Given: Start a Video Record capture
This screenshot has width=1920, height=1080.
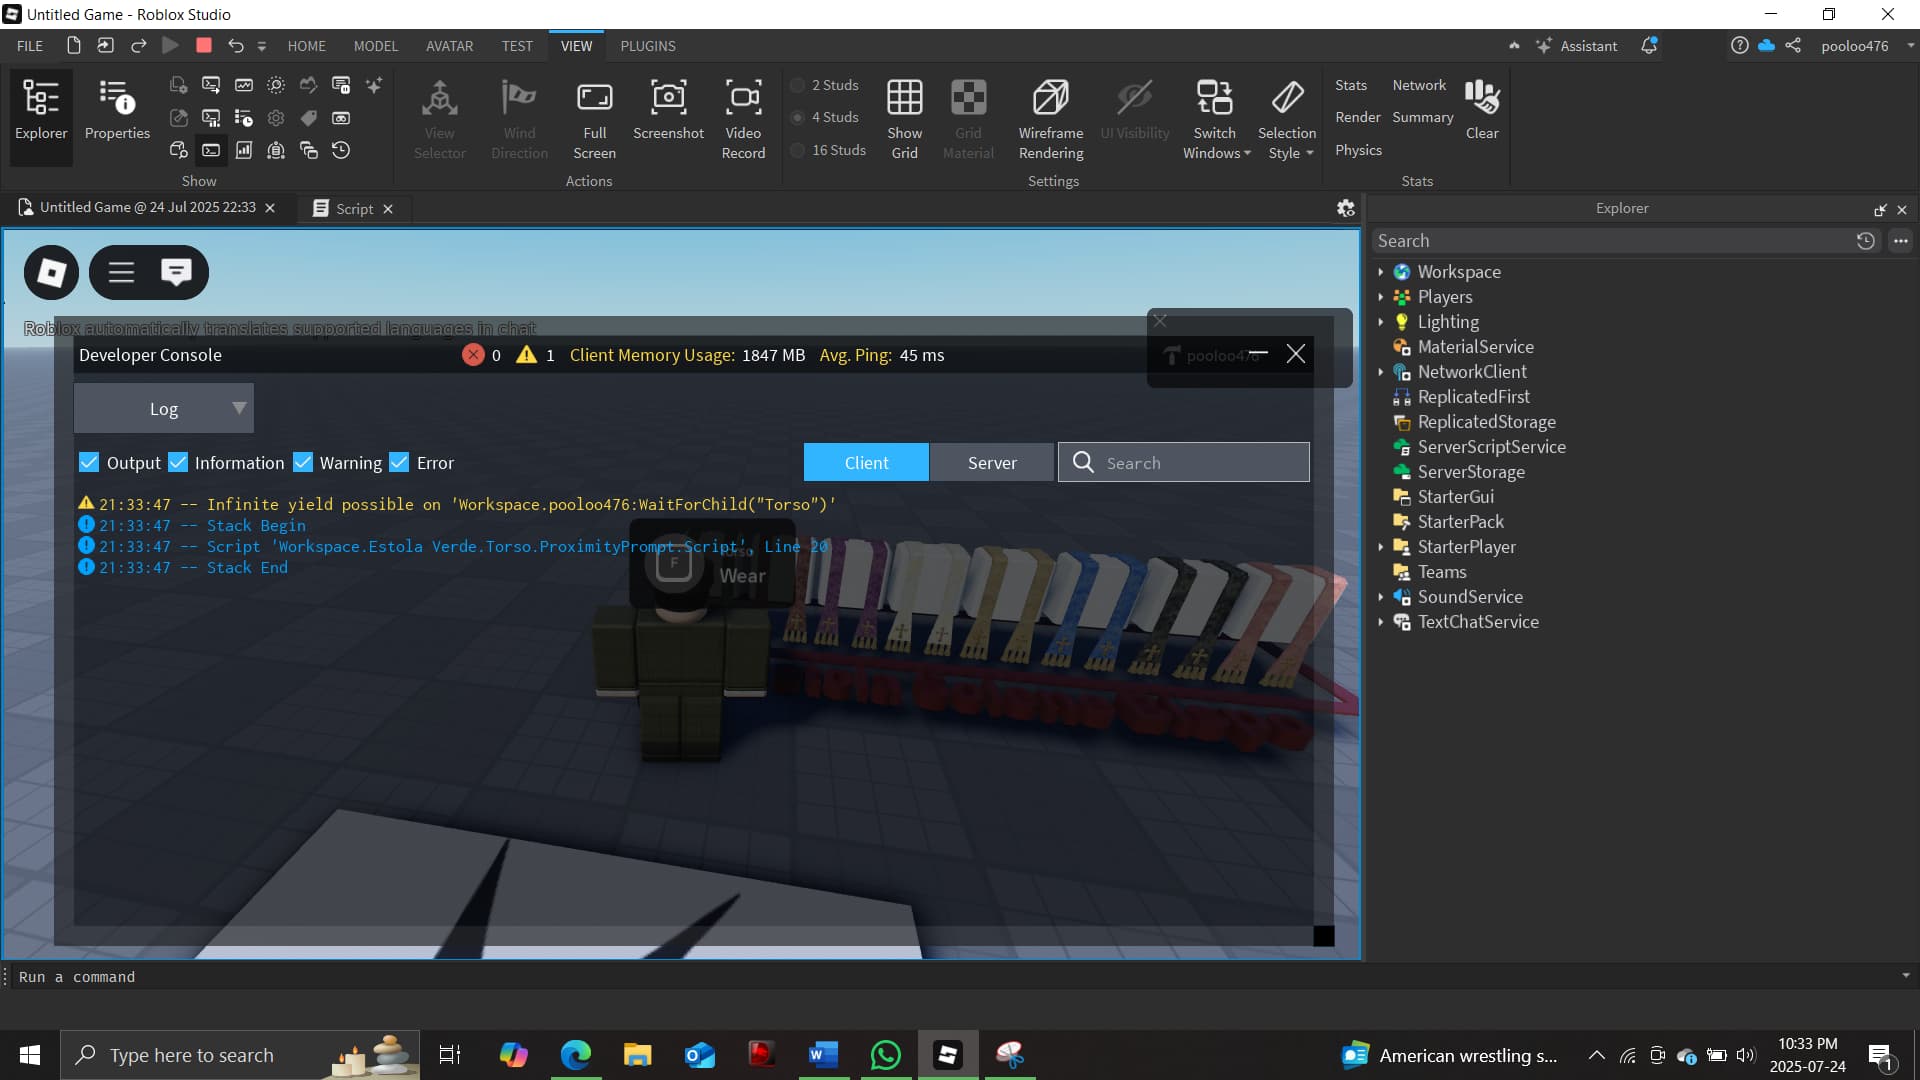Looking at the screenshot, I should (743, 115).
